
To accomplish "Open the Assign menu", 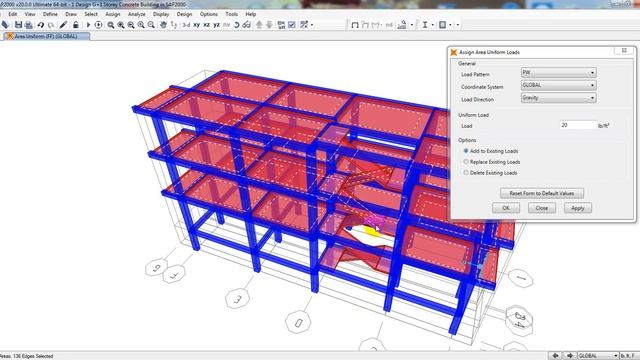I will (x=113, y=14).
